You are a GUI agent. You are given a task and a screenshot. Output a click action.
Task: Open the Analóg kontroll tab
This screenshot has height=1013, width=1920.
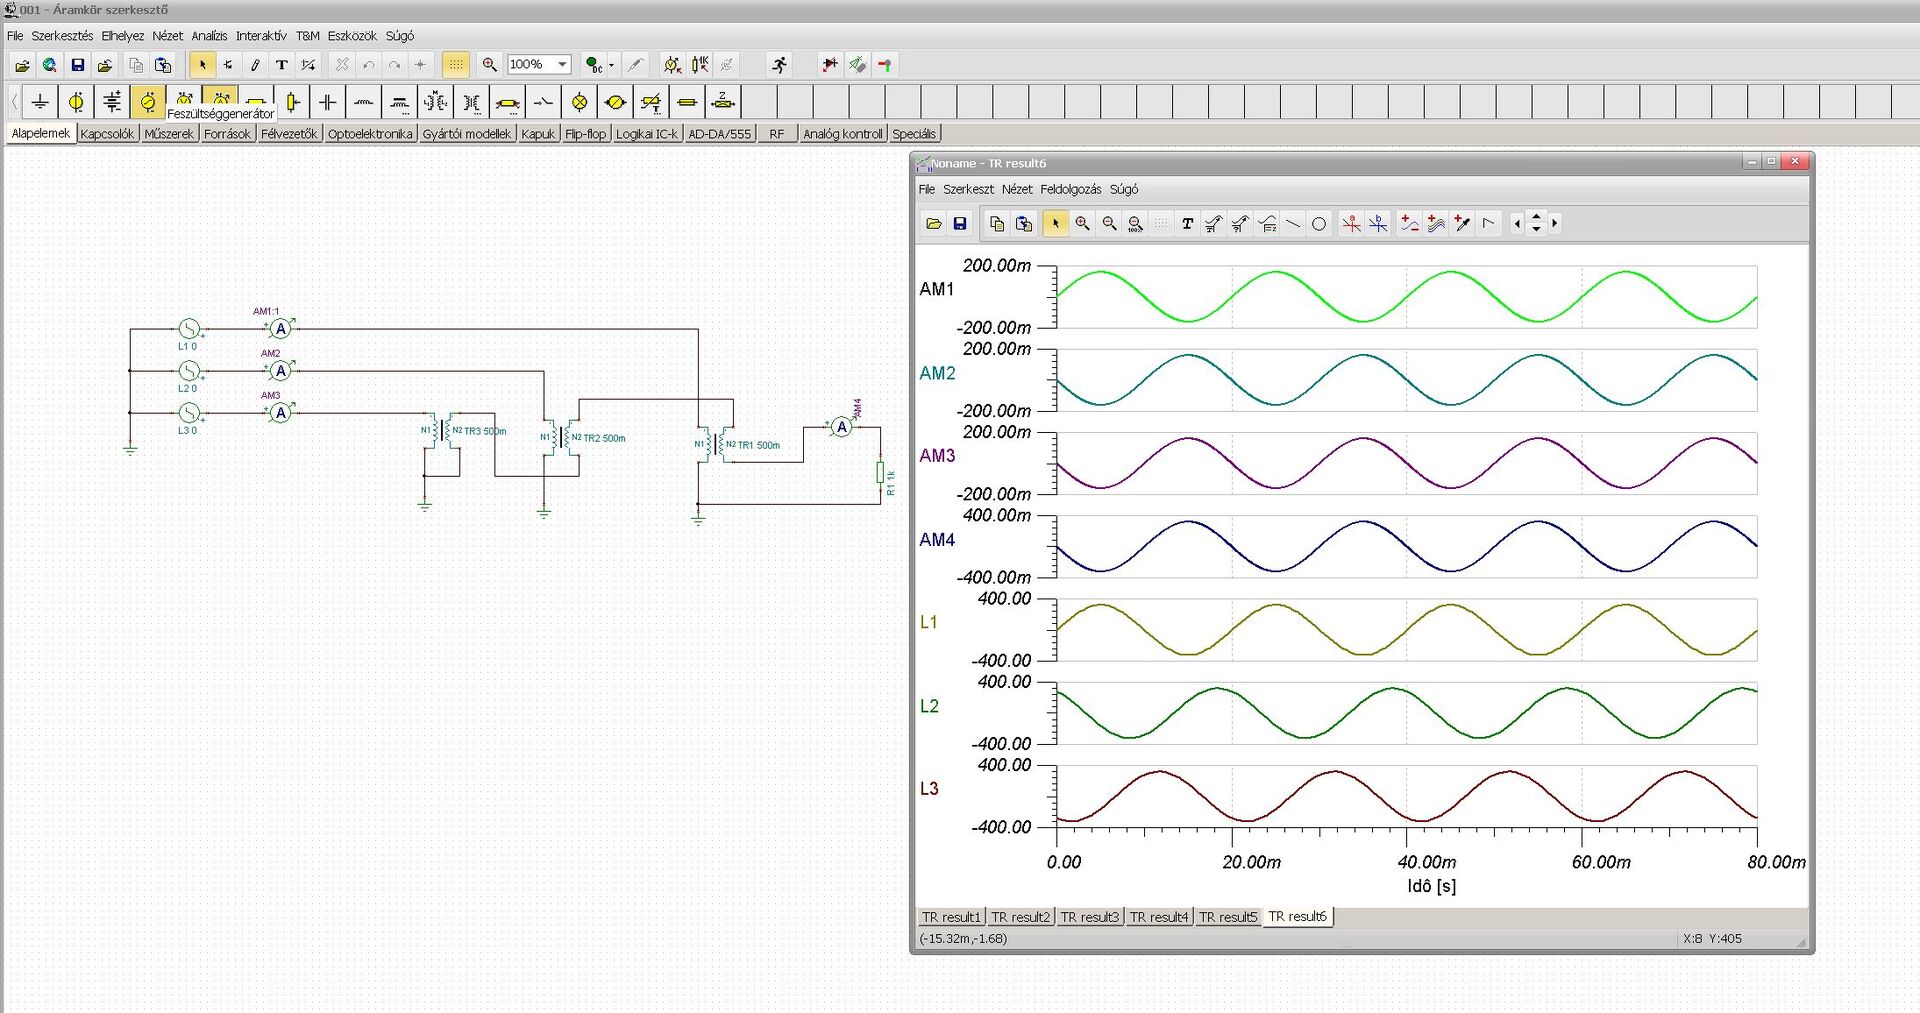click(843, 134)
